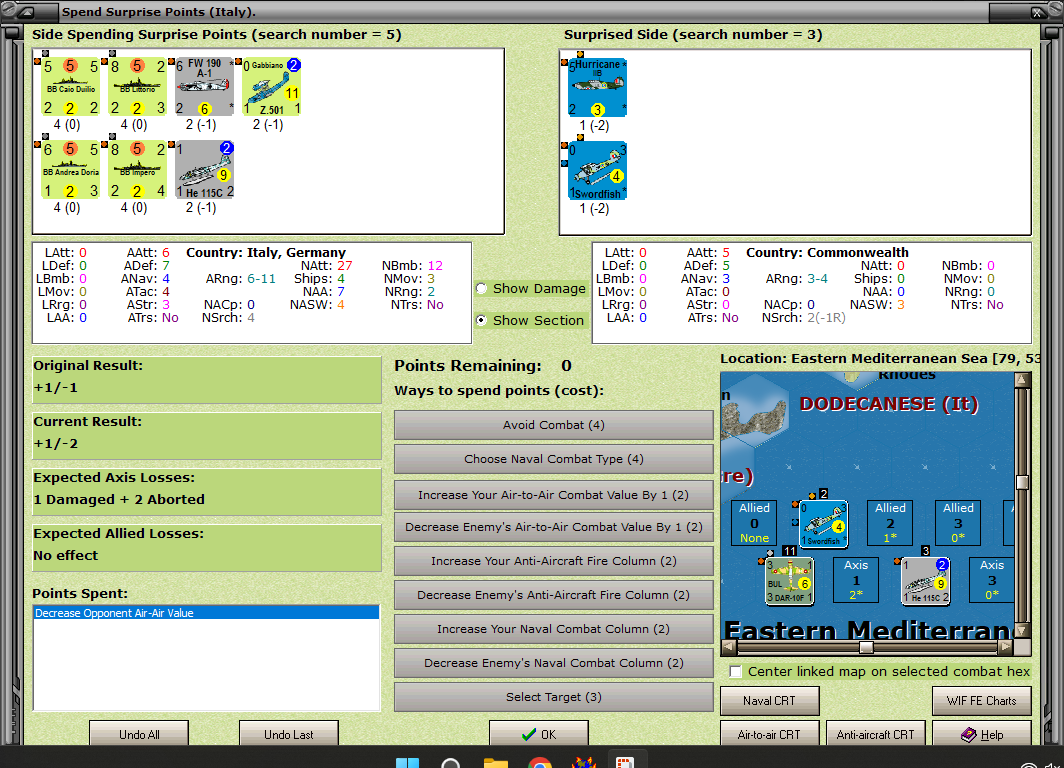Select the BB Impero battleship counter
The height and width of the screenshot is (768, 1064).
[x=137, y=170]
